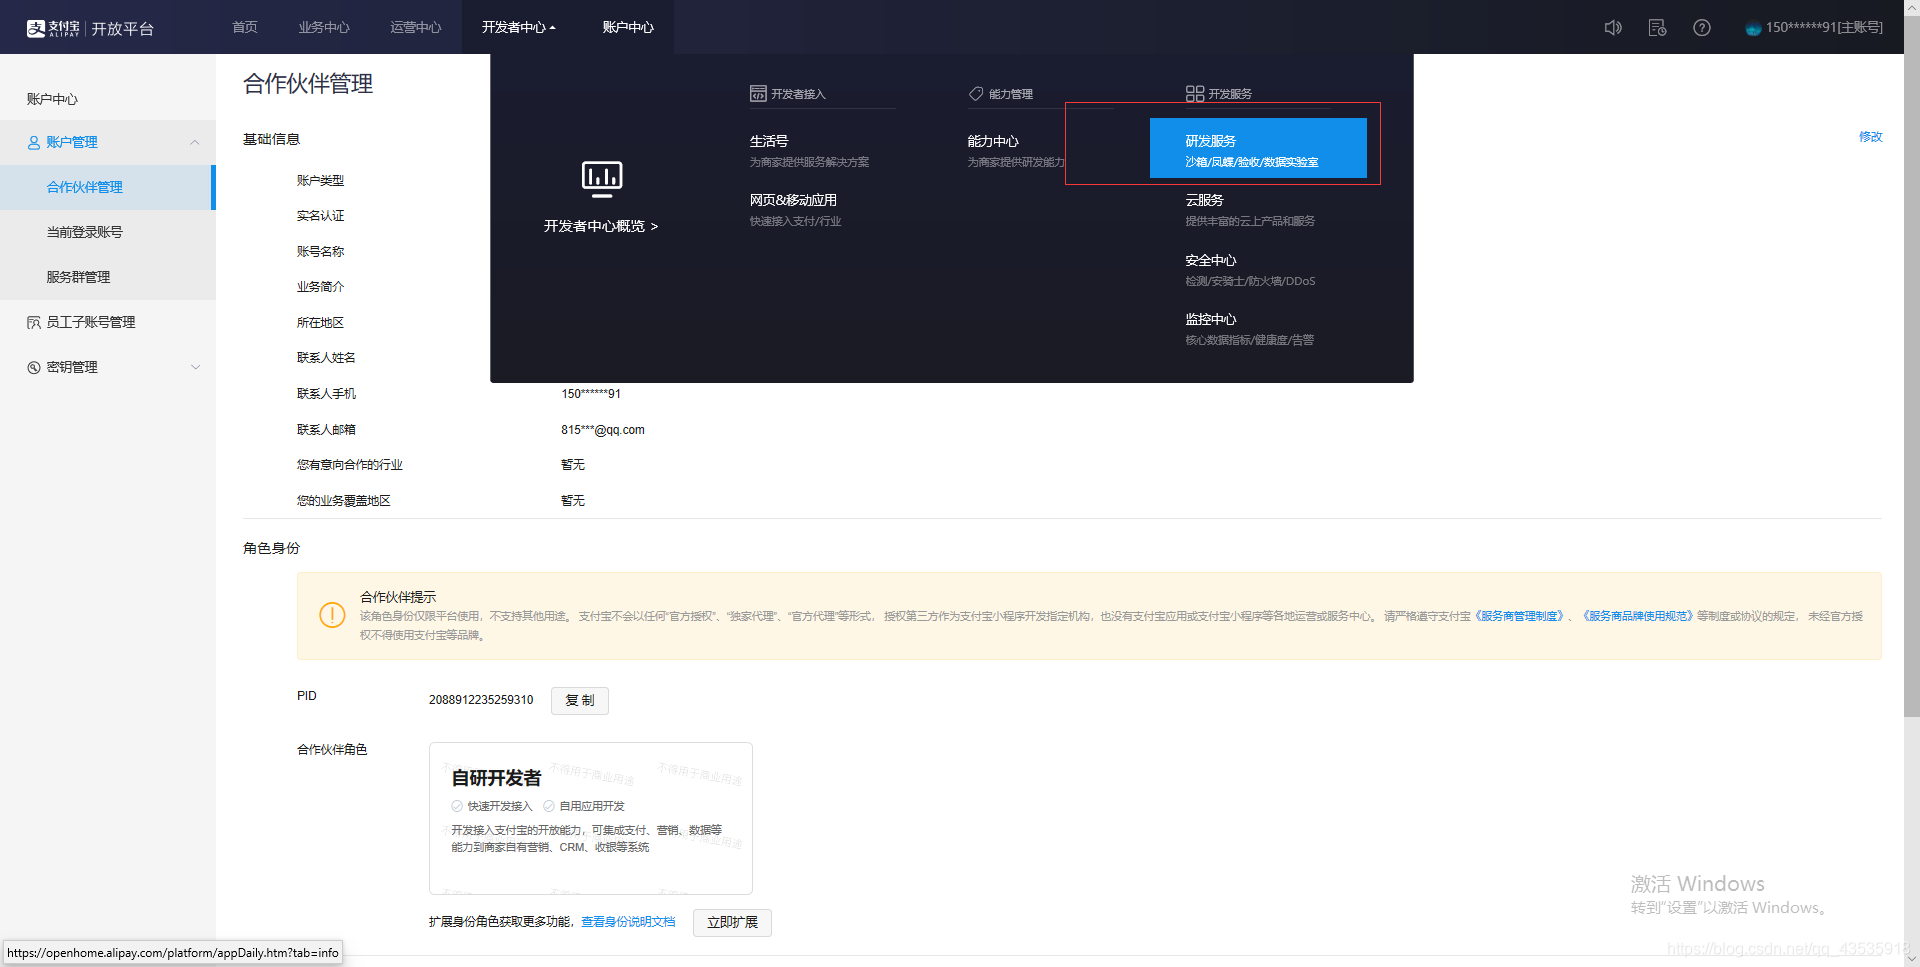
Task: Click the phone value 150******91 in form
Action: point(591,394)
